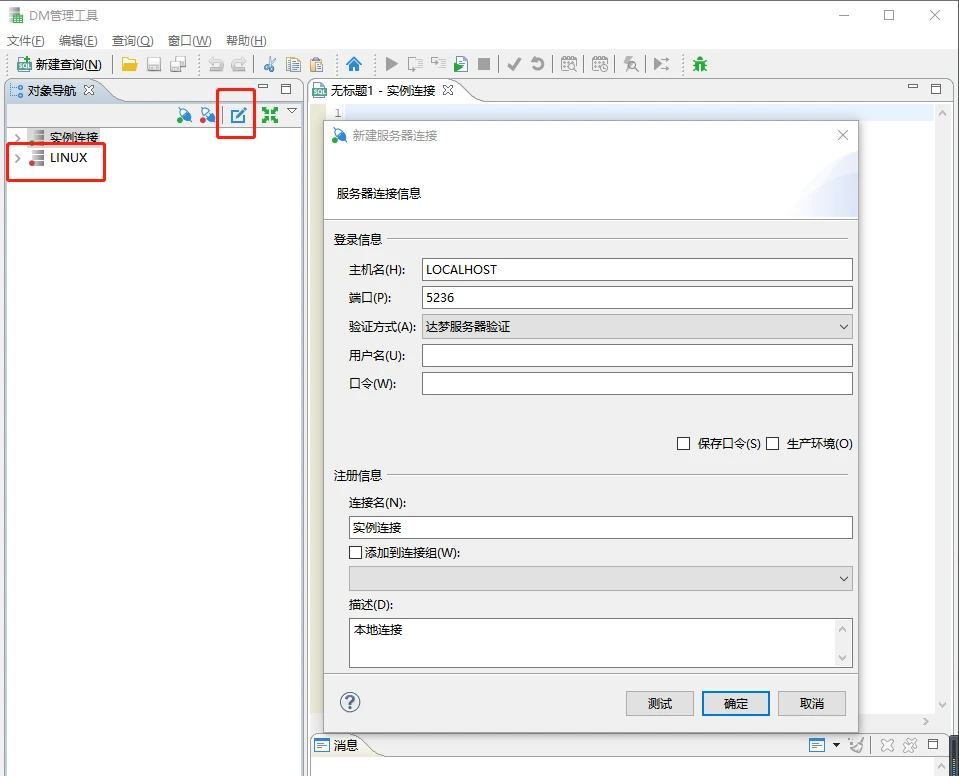This screenshot has height=776, width=959.
Task: Check the 生产环境 option
Action: coord(773,444)
